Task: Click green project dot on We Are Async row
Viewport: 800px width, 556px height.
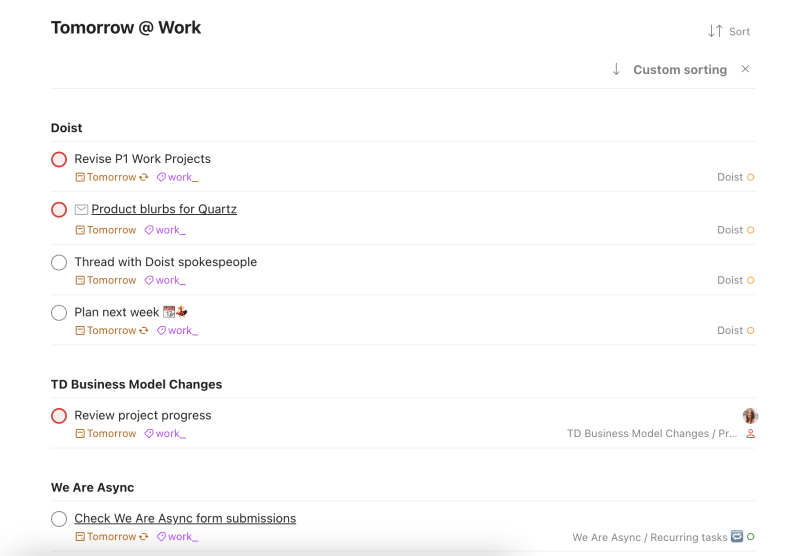Action: (751, 537)
